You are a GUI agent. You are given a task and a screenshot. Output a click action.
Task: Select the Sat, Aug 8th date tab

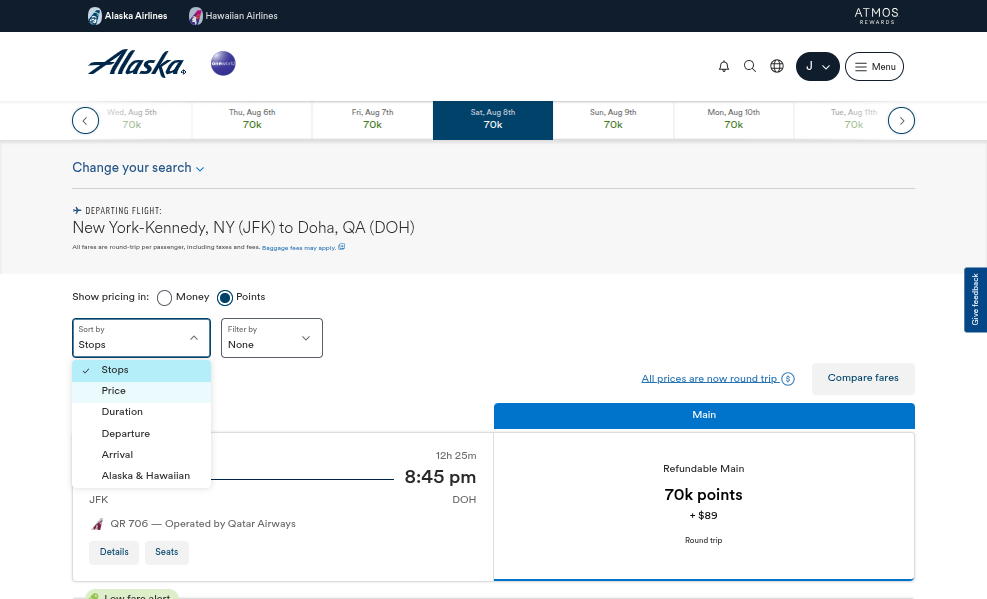[493, 120]
